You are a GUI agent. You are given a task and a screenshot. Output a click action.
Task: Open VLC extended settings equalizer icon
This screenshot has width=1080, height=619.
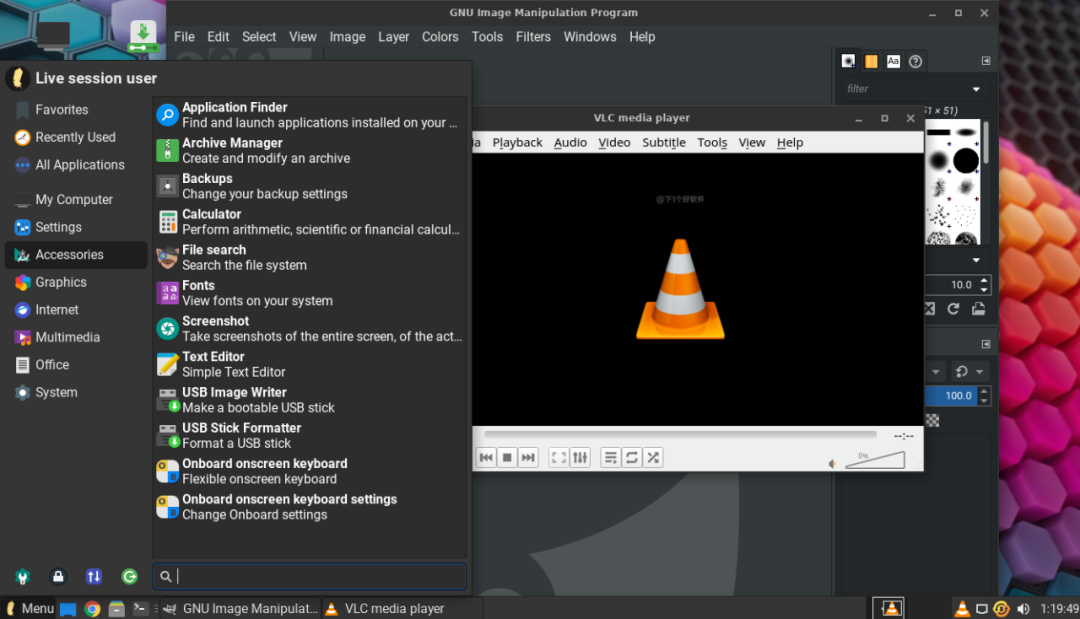(x=581, y=458)
